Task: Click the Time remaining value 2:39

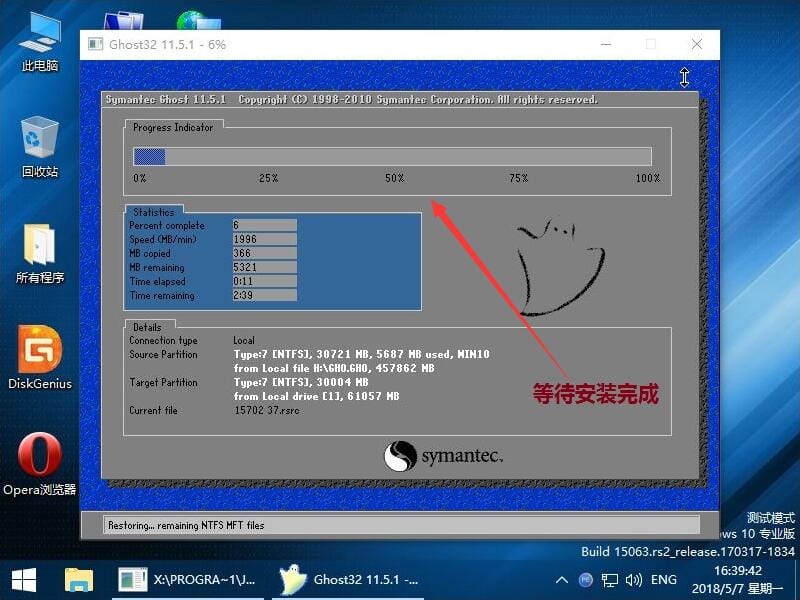Action: point(264,295)
